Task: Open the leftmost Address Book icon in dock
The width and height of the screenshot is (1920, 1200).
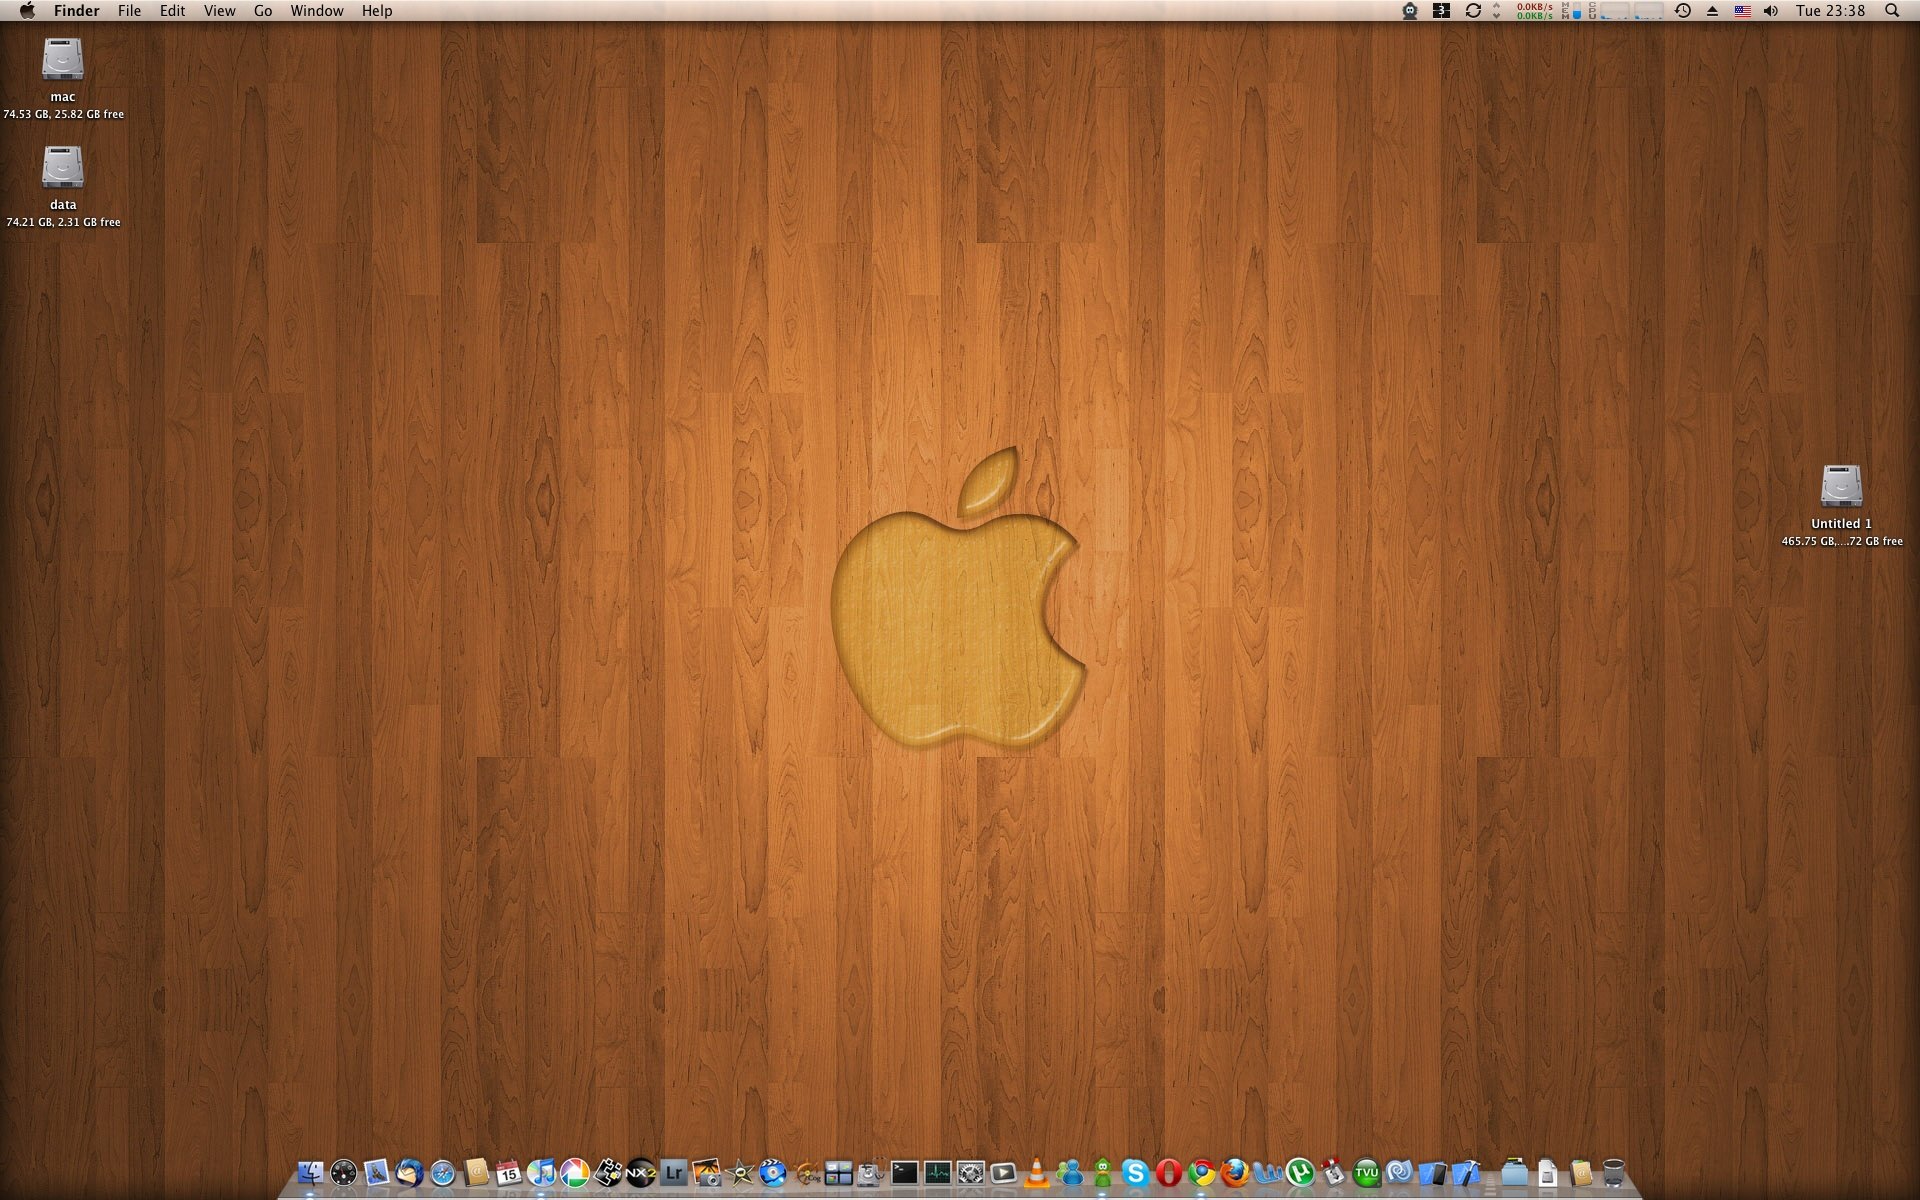Action: 476,1172
